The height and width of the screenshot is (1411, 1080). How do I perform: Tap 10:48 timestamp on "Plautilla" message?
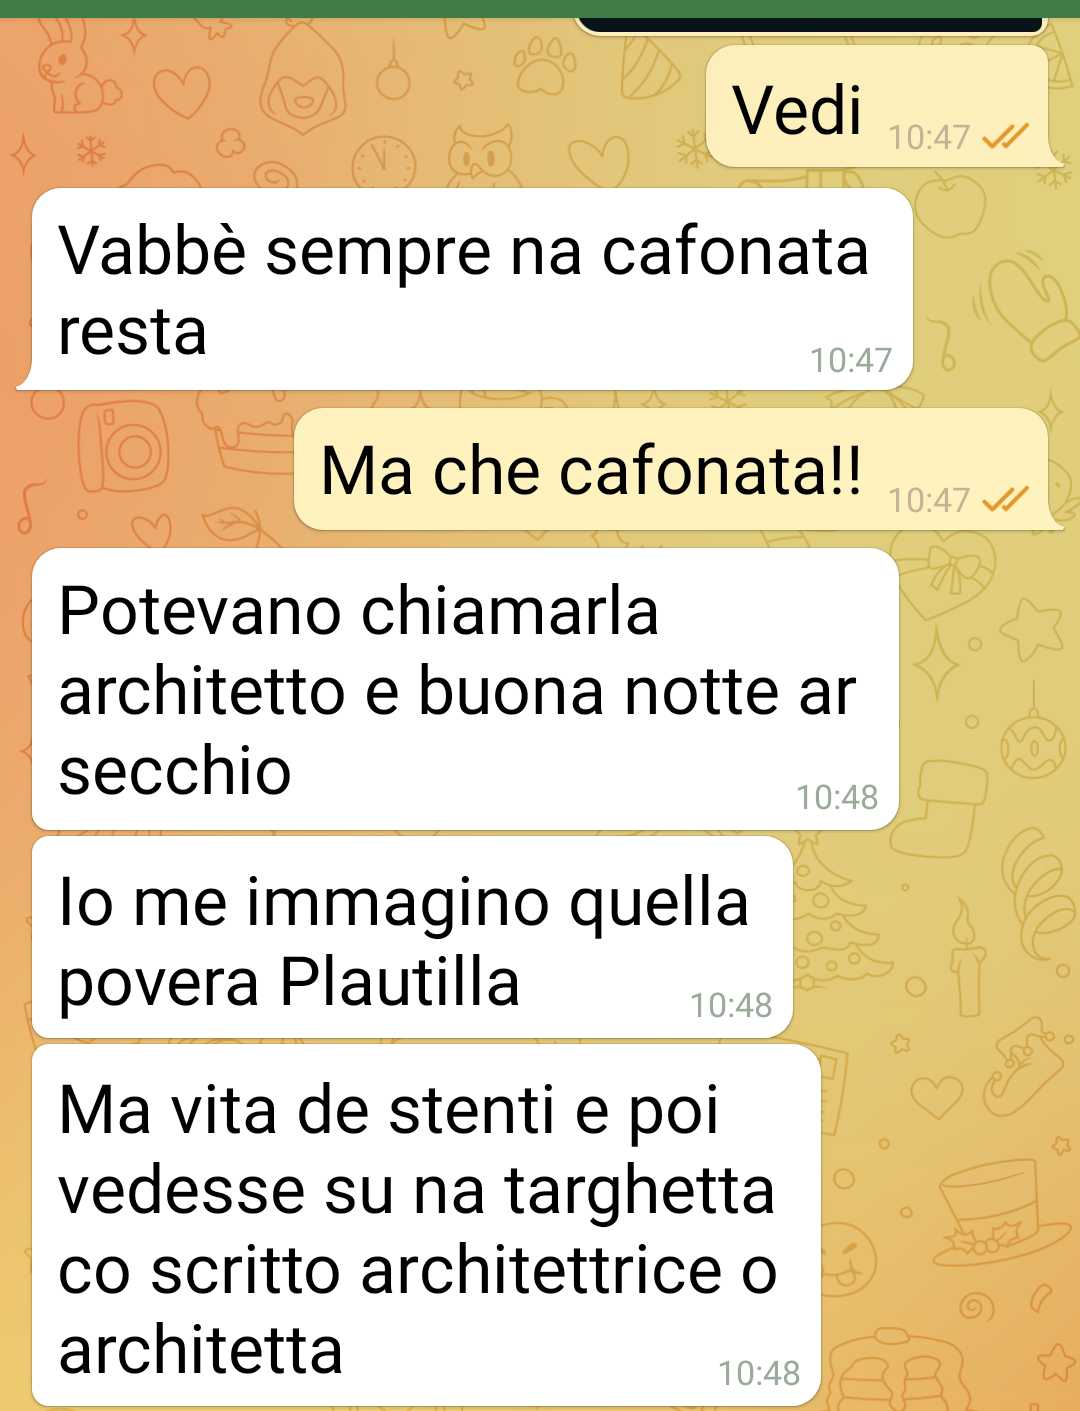click(731, 1006)
